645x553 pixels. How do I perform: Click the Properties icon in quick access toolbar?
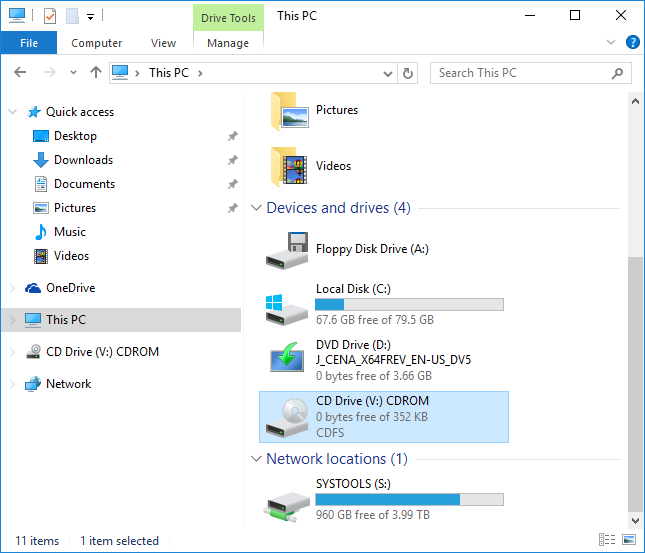point(50,16)
